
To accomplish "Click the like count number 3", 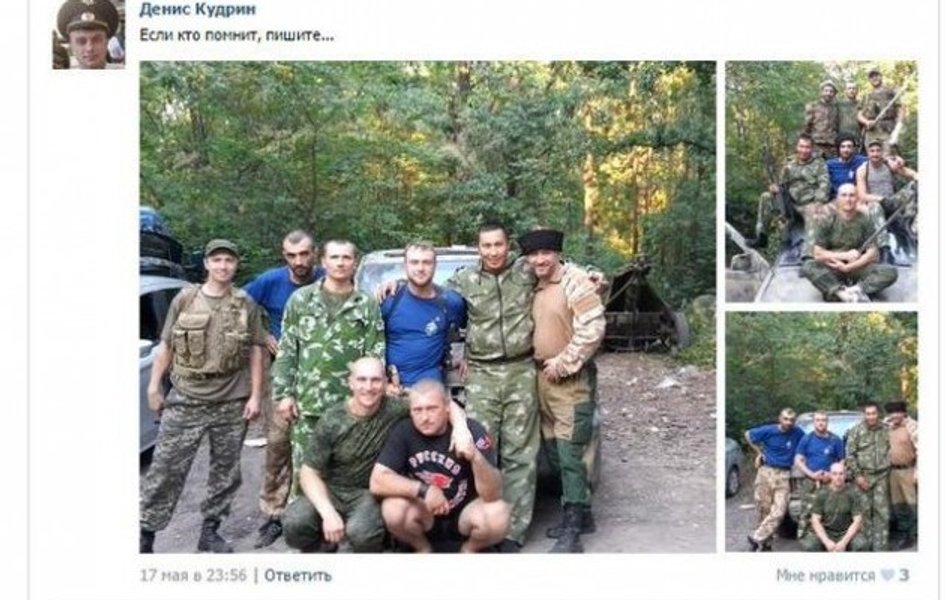I will tap(903, 576).
